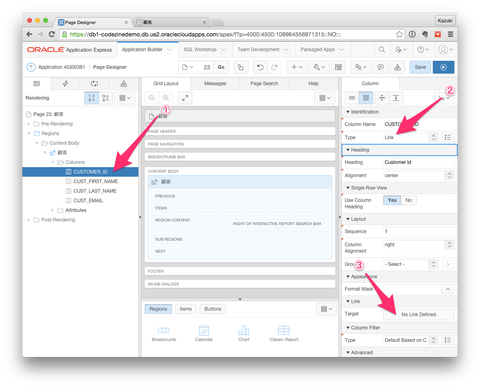Click the Redo icon in toolbar

click(x=274, y=67)
